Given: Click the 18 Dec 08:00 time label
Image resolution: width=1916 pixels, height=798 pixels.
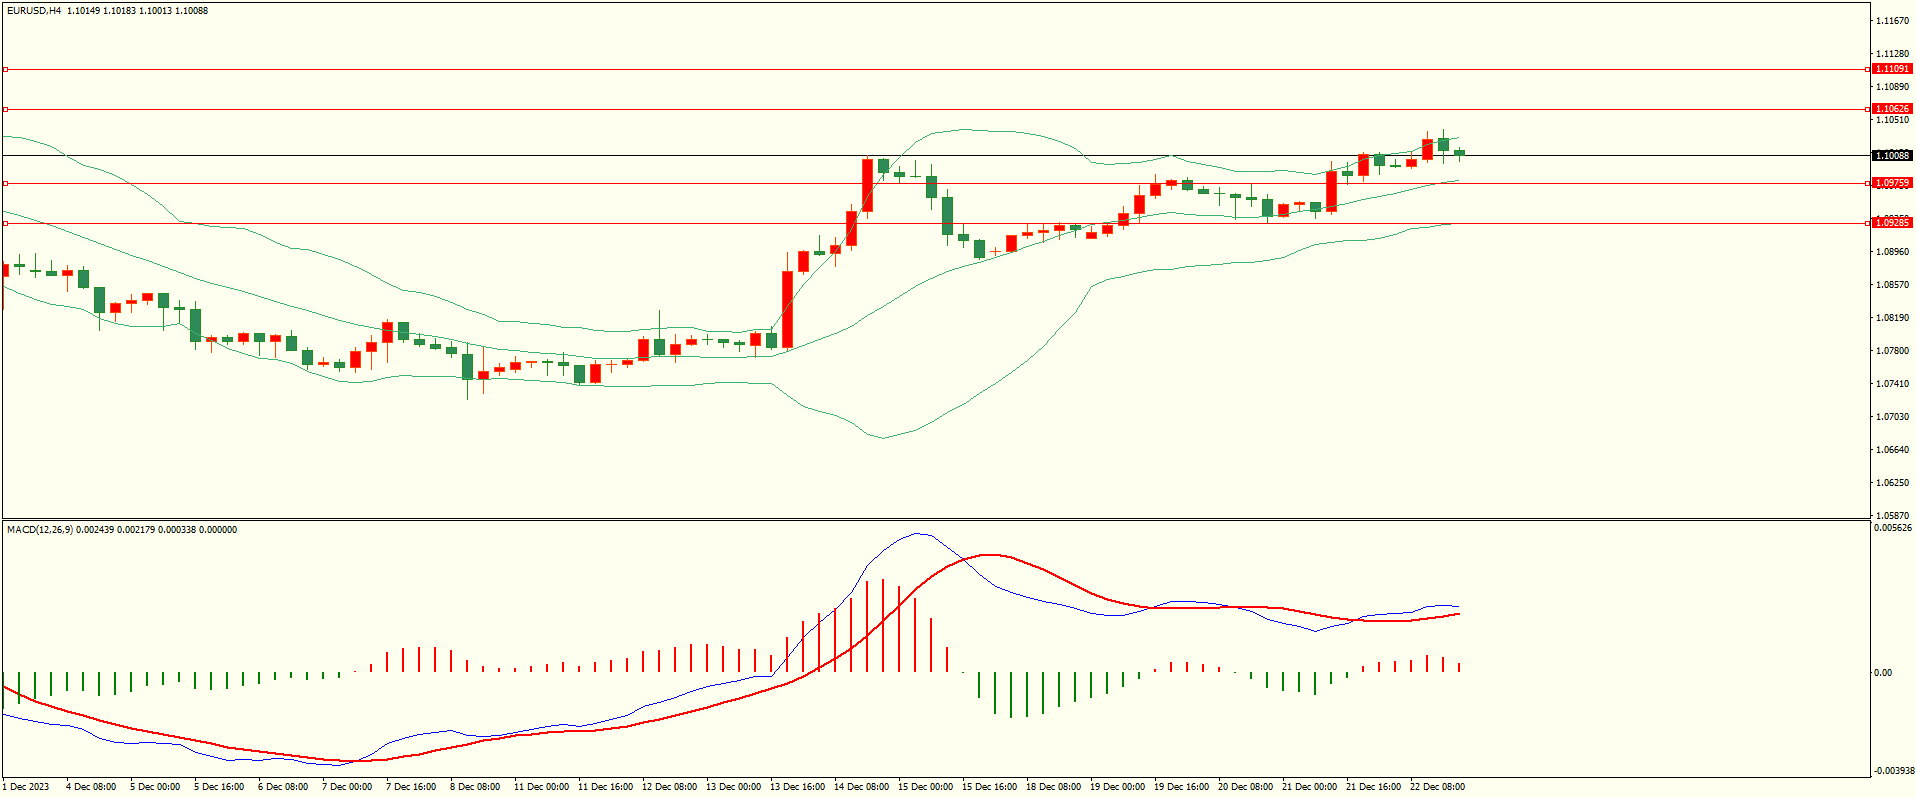Looking at the screenshot, I should coord(1053,787).
